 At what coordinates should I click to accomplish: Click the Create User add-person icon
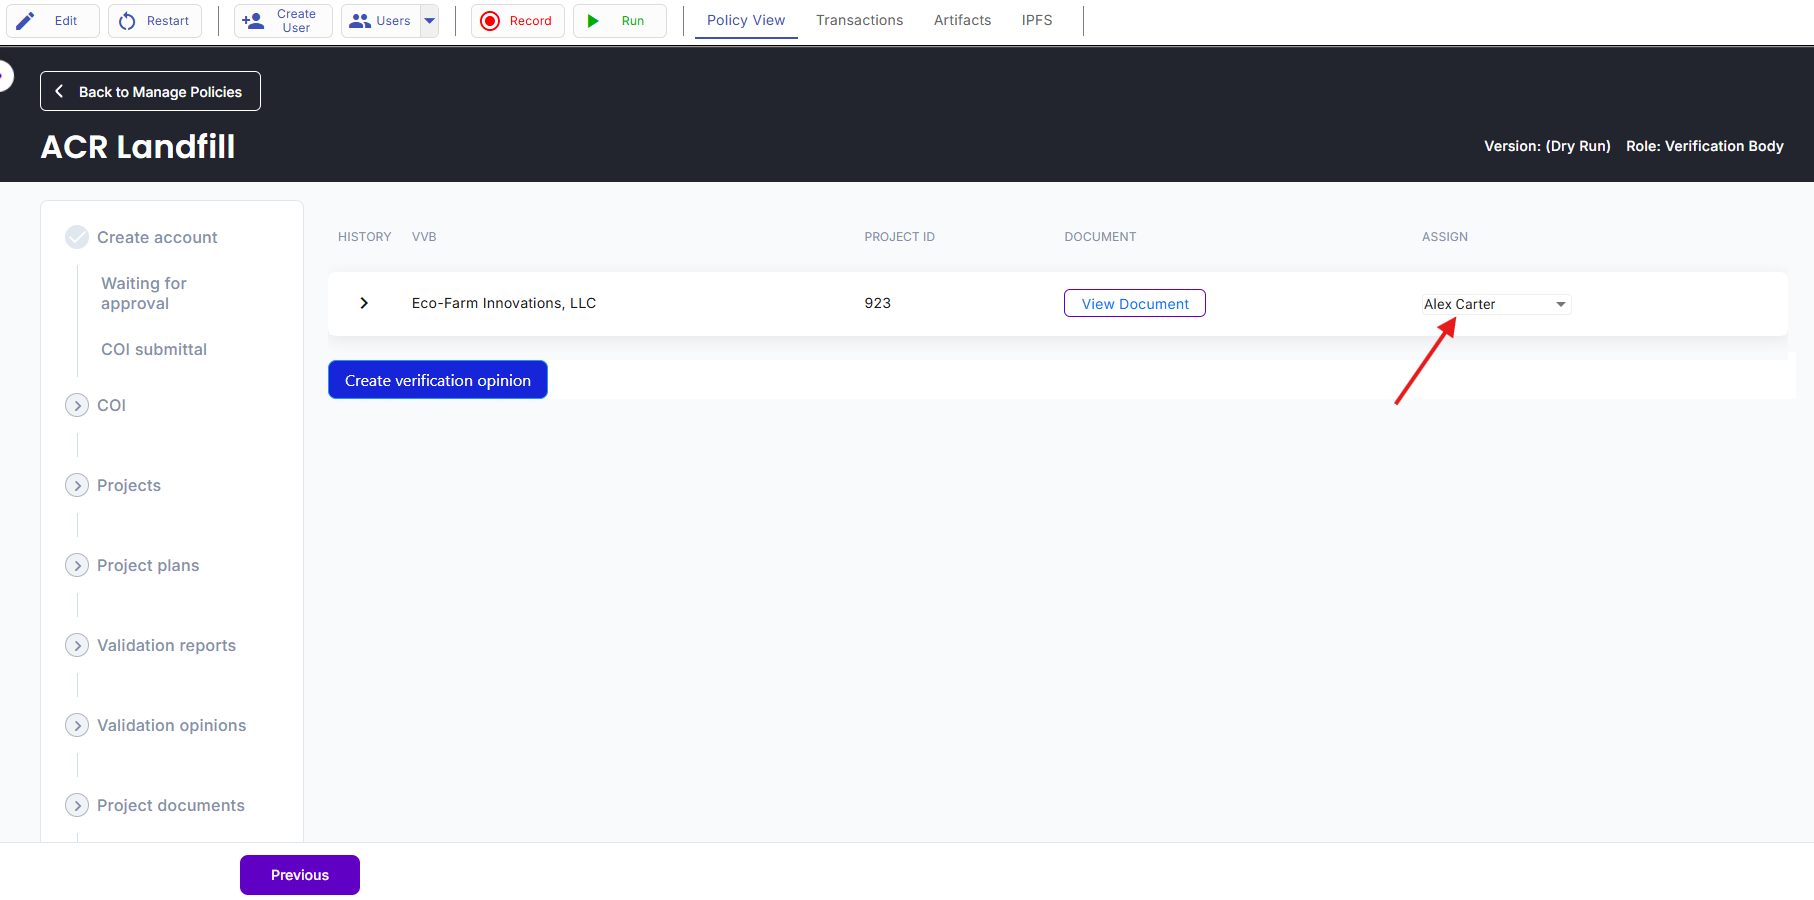coord(254,21)
